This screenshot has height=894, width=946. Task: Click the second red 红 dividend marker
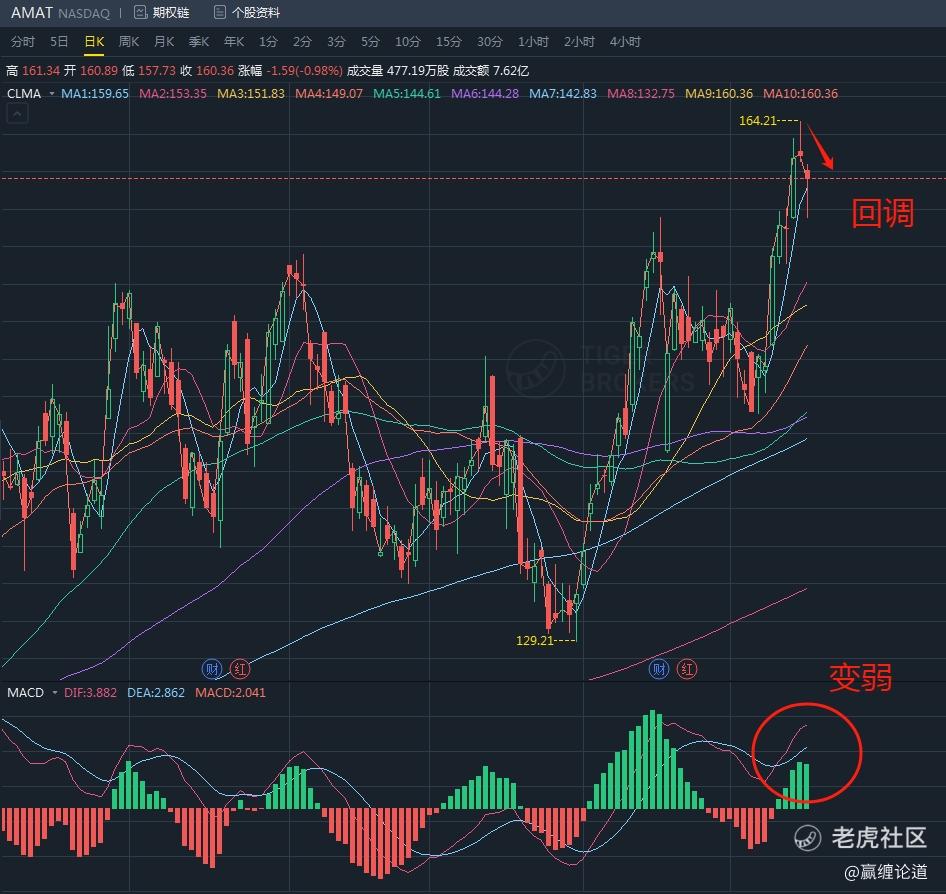coord(687,668)
